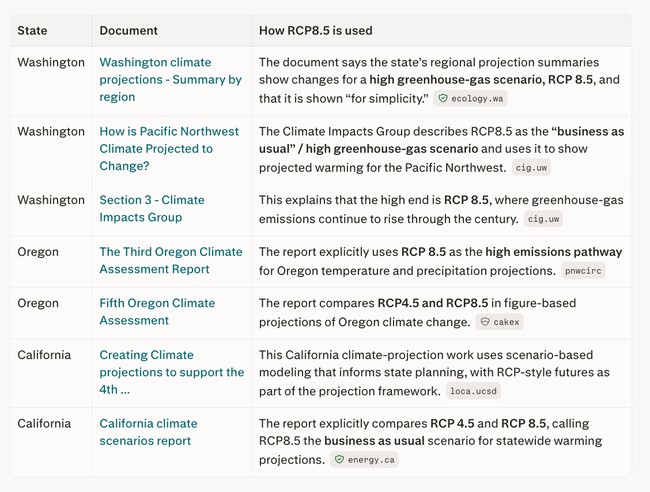Viewport: 650px width, 492px height.
Task: Open California climate scenarios report link
Action: pos(148,432)
